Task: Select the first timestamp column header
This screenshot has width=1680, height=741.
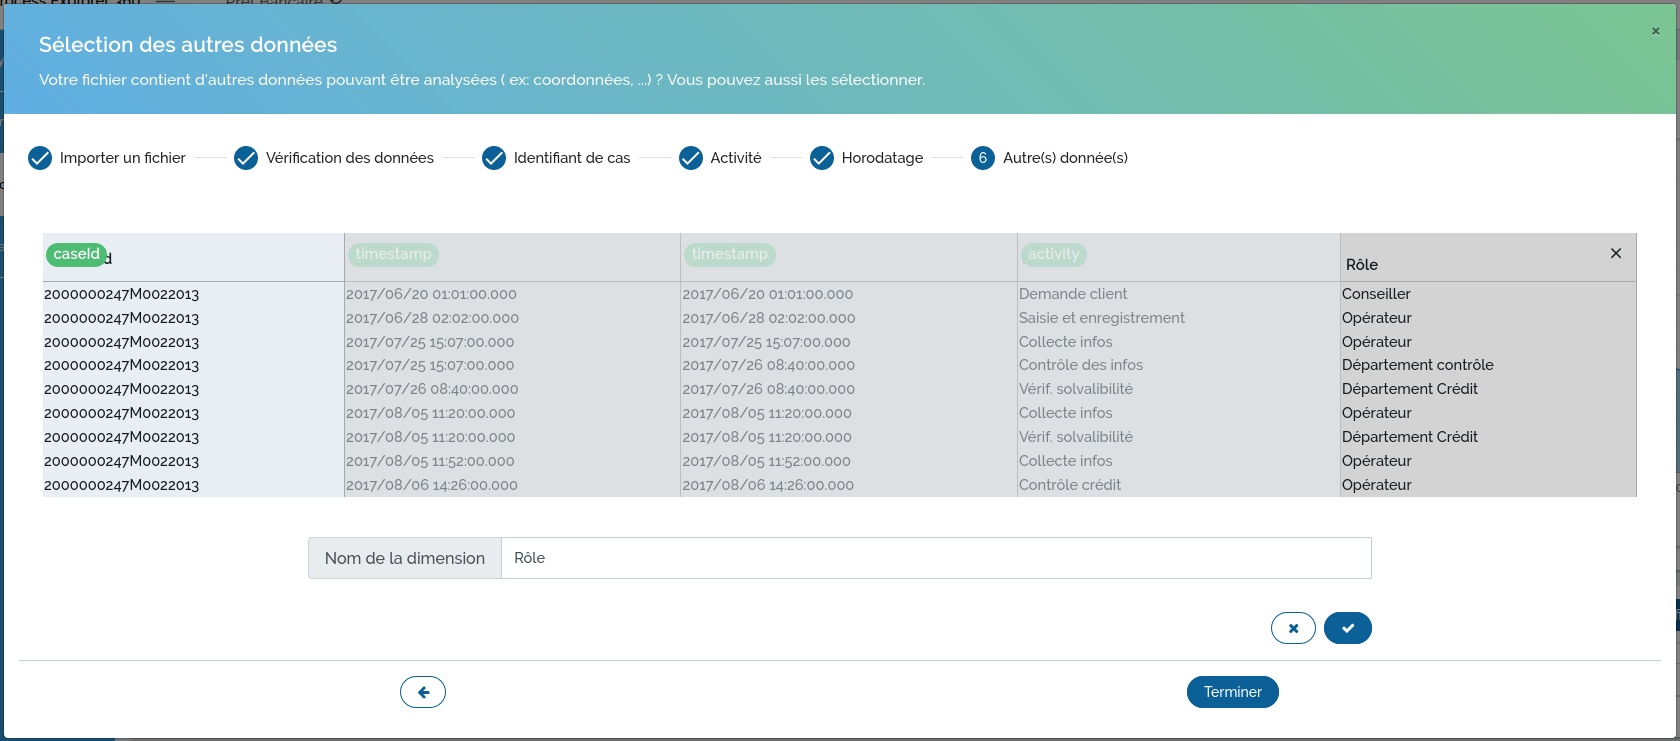Action: [x=393, y=254]
